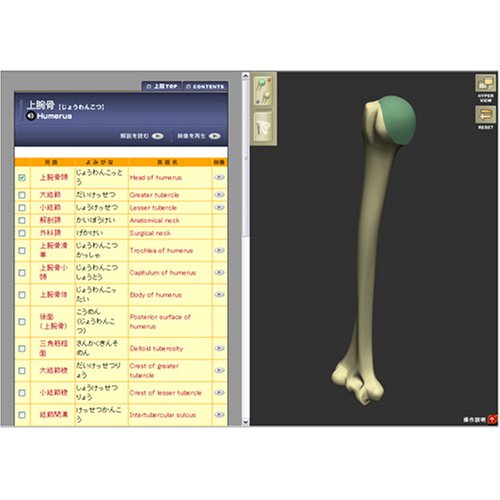Click the Japanese term in the Body of humerus row
The width and height of the screenshot is (500, 500).
(53, 295)
